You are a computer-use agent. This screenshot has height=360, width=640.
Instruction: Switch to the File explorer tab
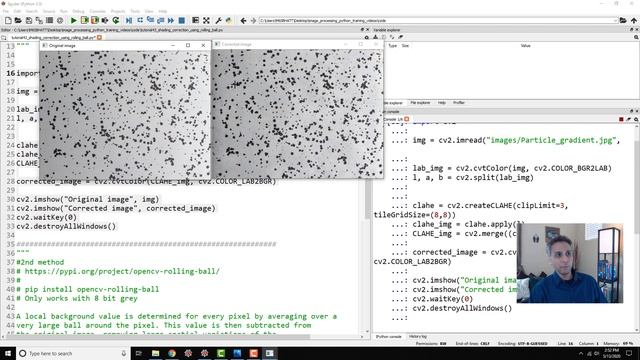420,103
